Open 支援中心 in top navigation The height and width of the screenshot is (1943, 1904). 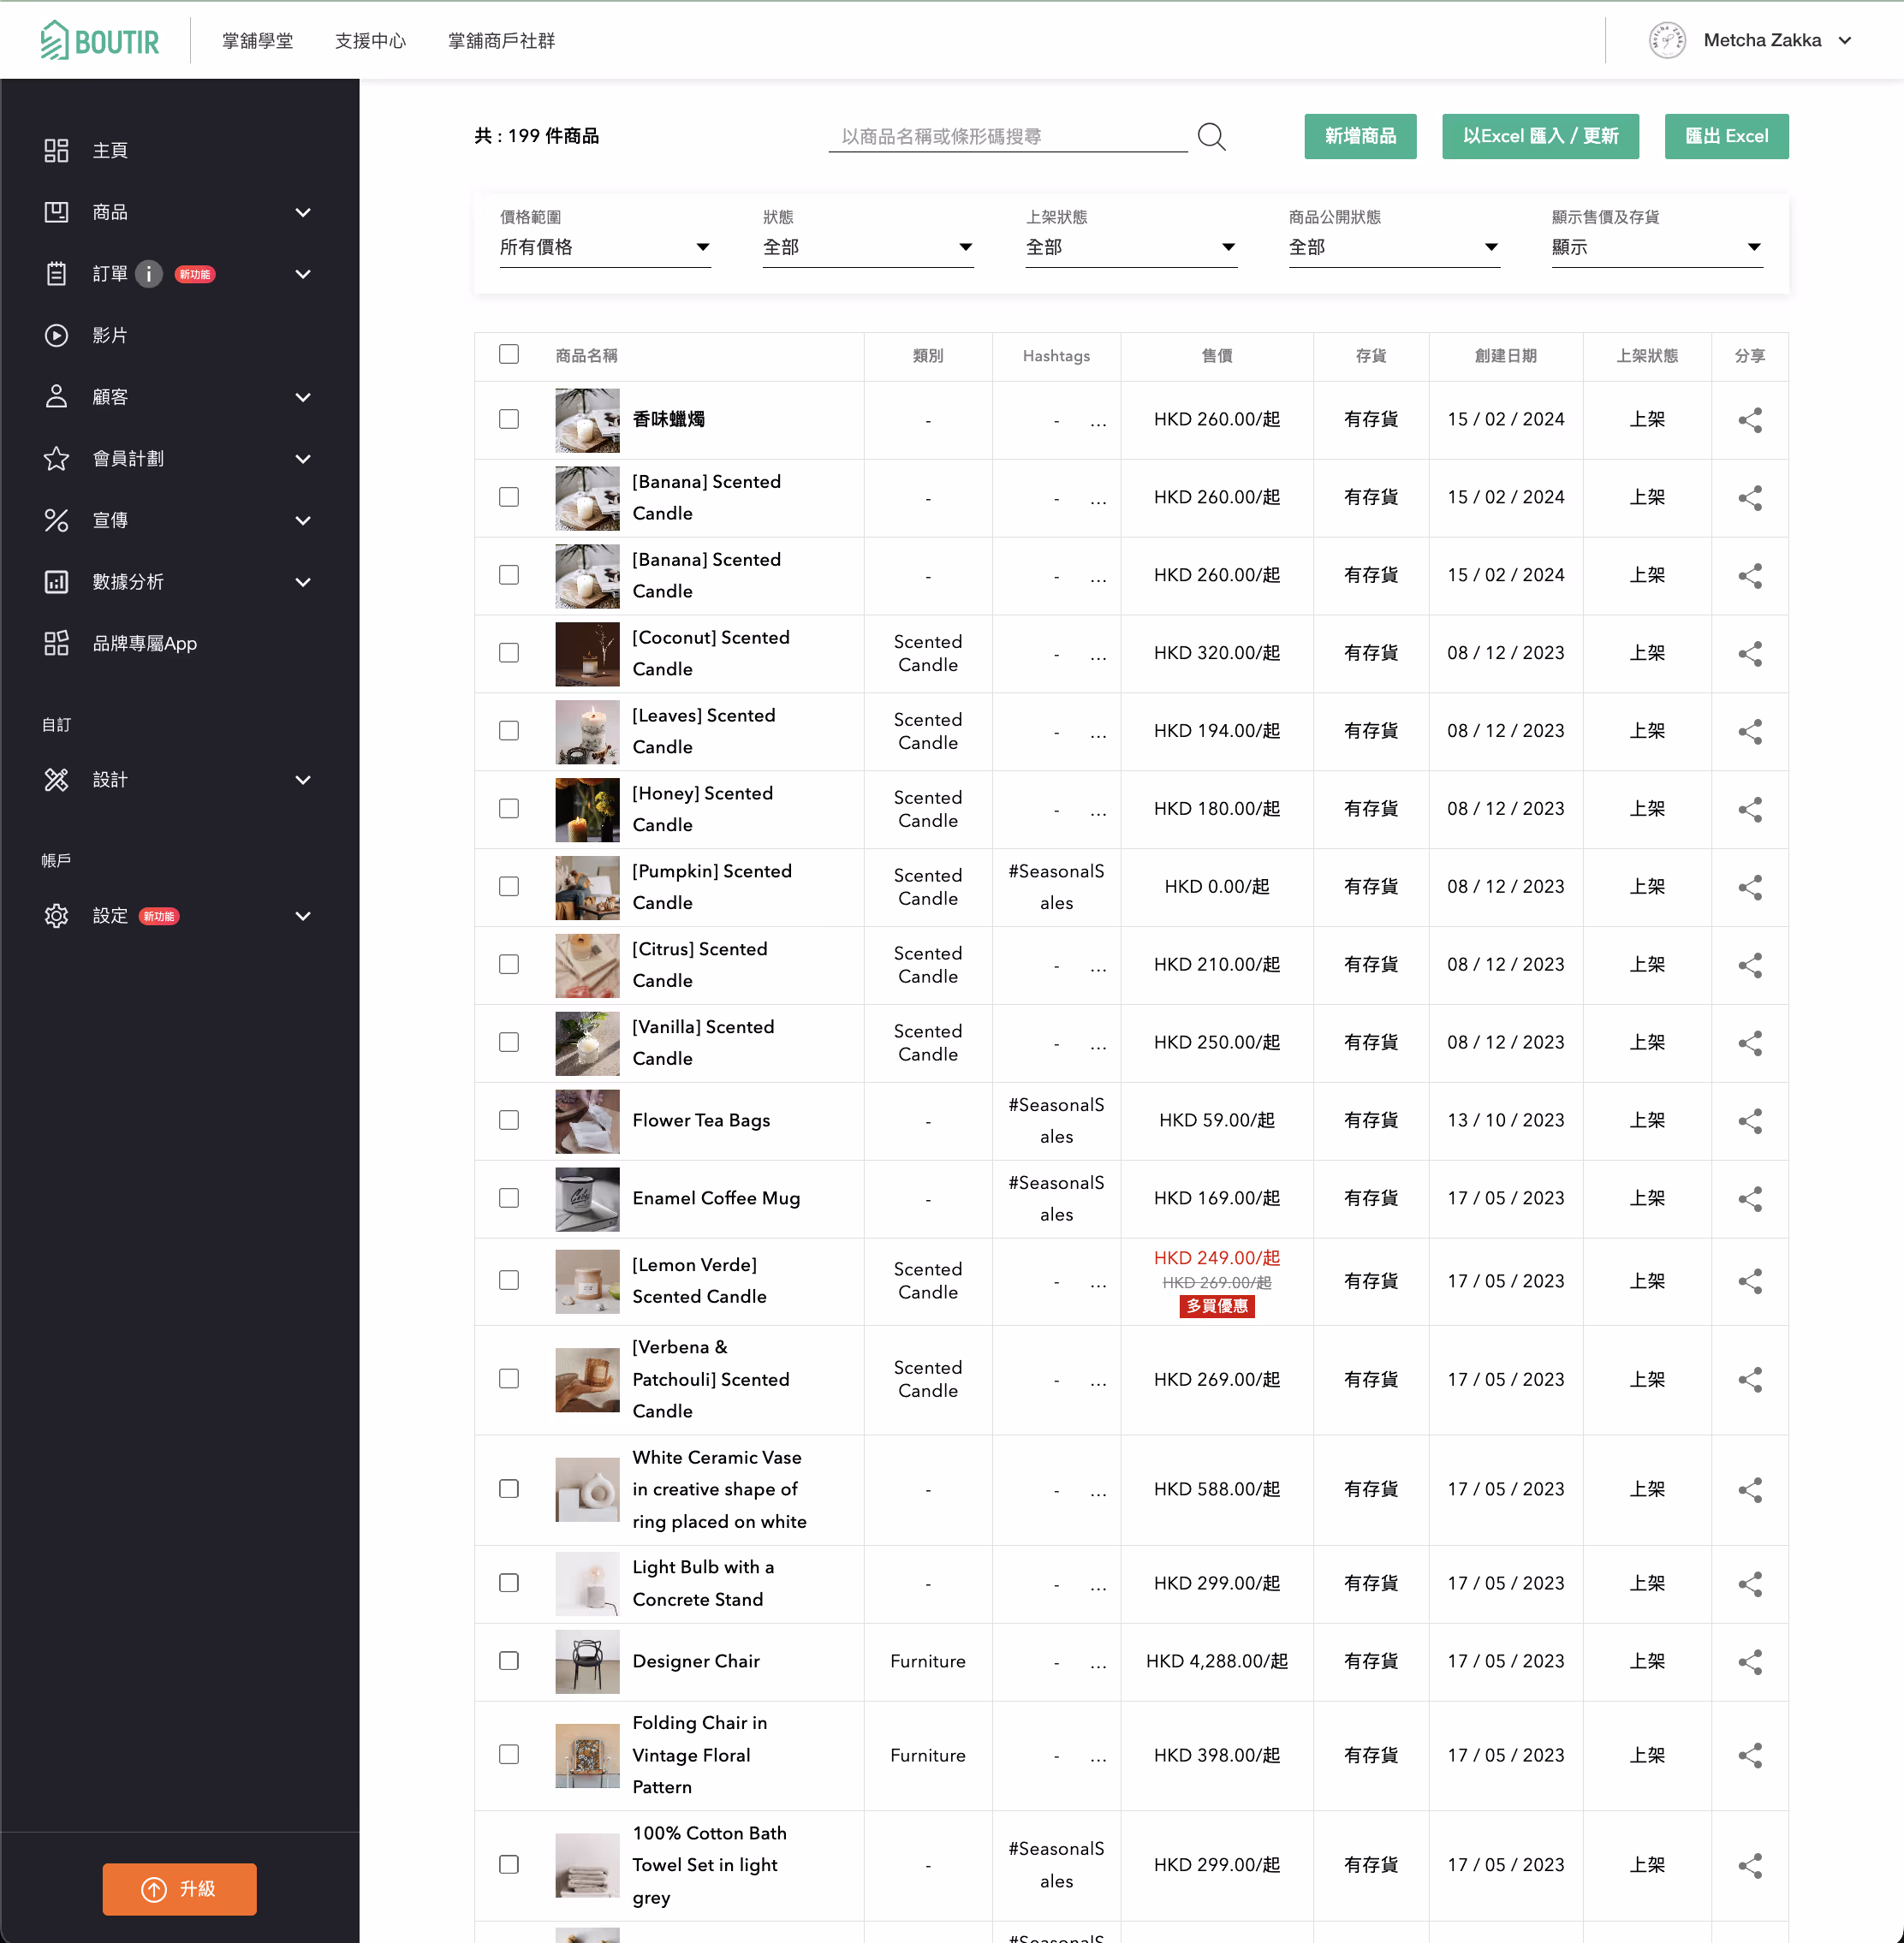pos(370,41)
